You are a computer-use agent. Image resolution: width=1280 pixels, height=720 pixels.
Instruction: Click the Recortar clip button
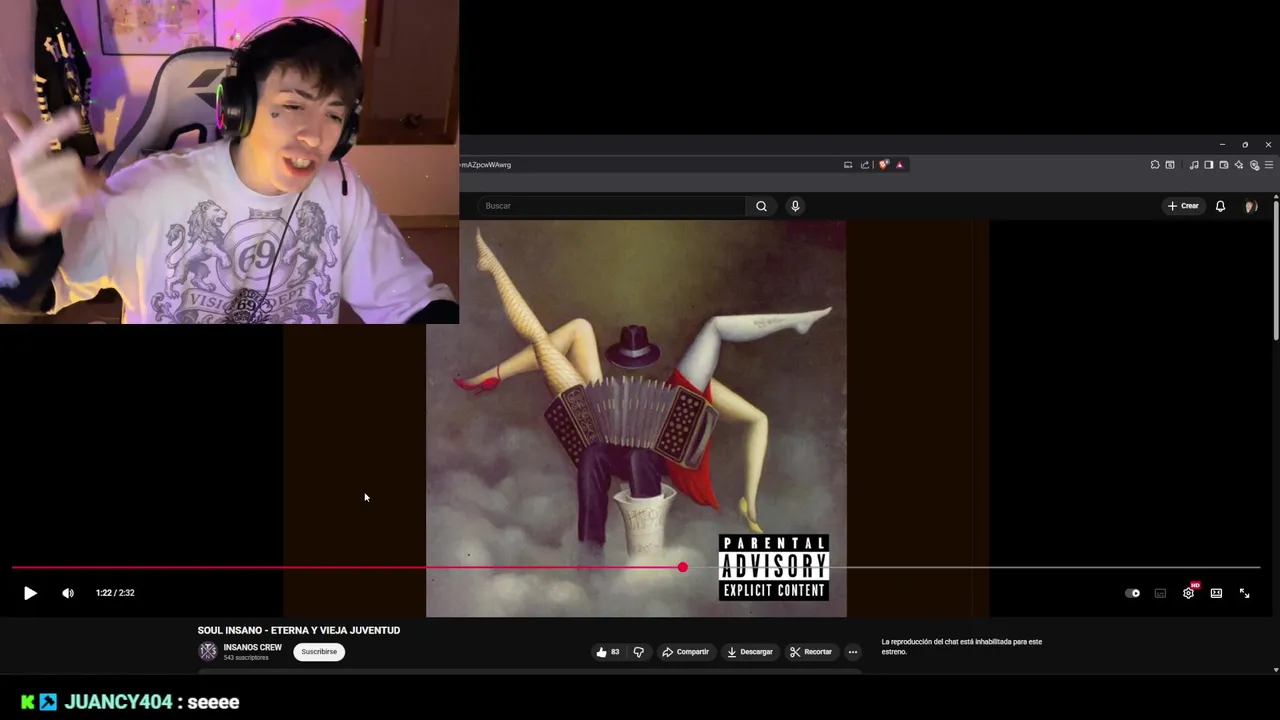click(811, 652)
